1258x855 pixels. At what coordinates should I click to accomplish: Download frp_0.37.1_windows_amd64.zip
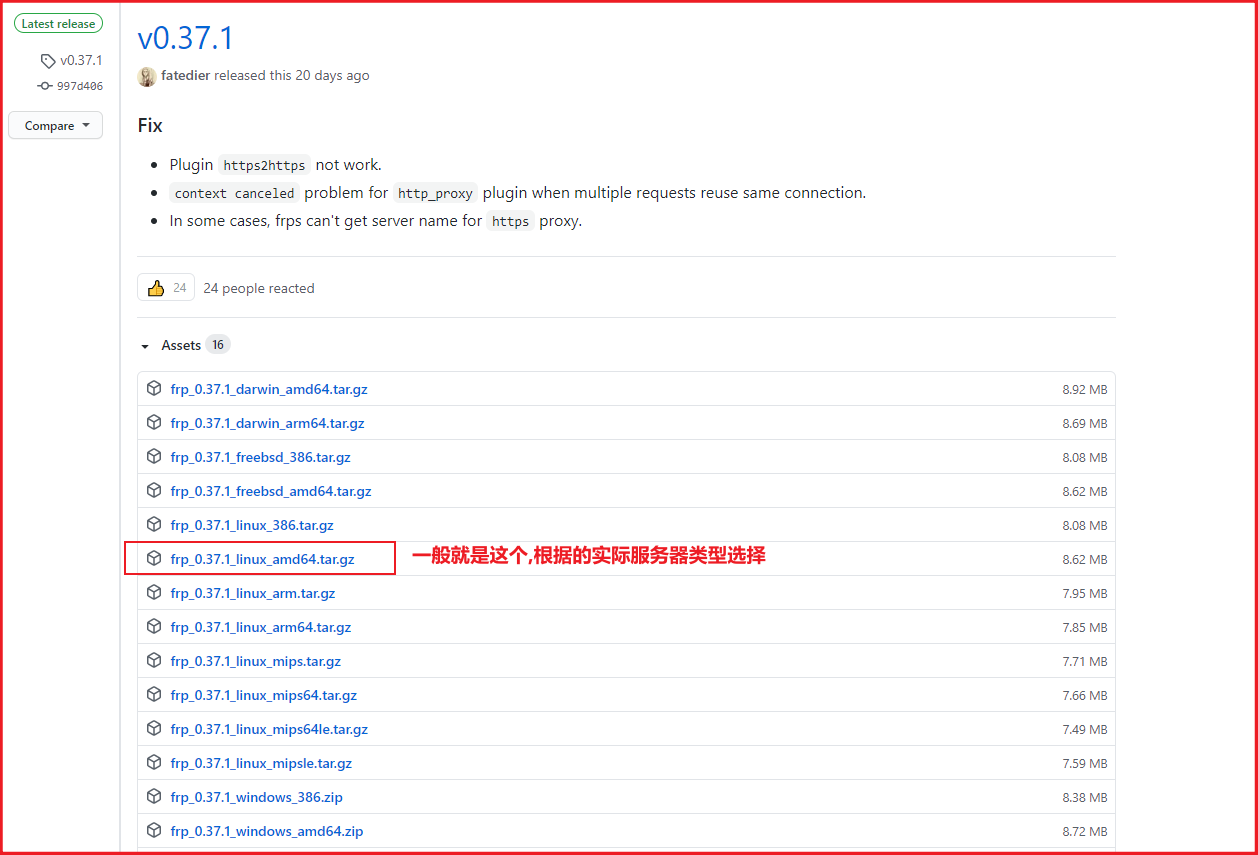267,831
